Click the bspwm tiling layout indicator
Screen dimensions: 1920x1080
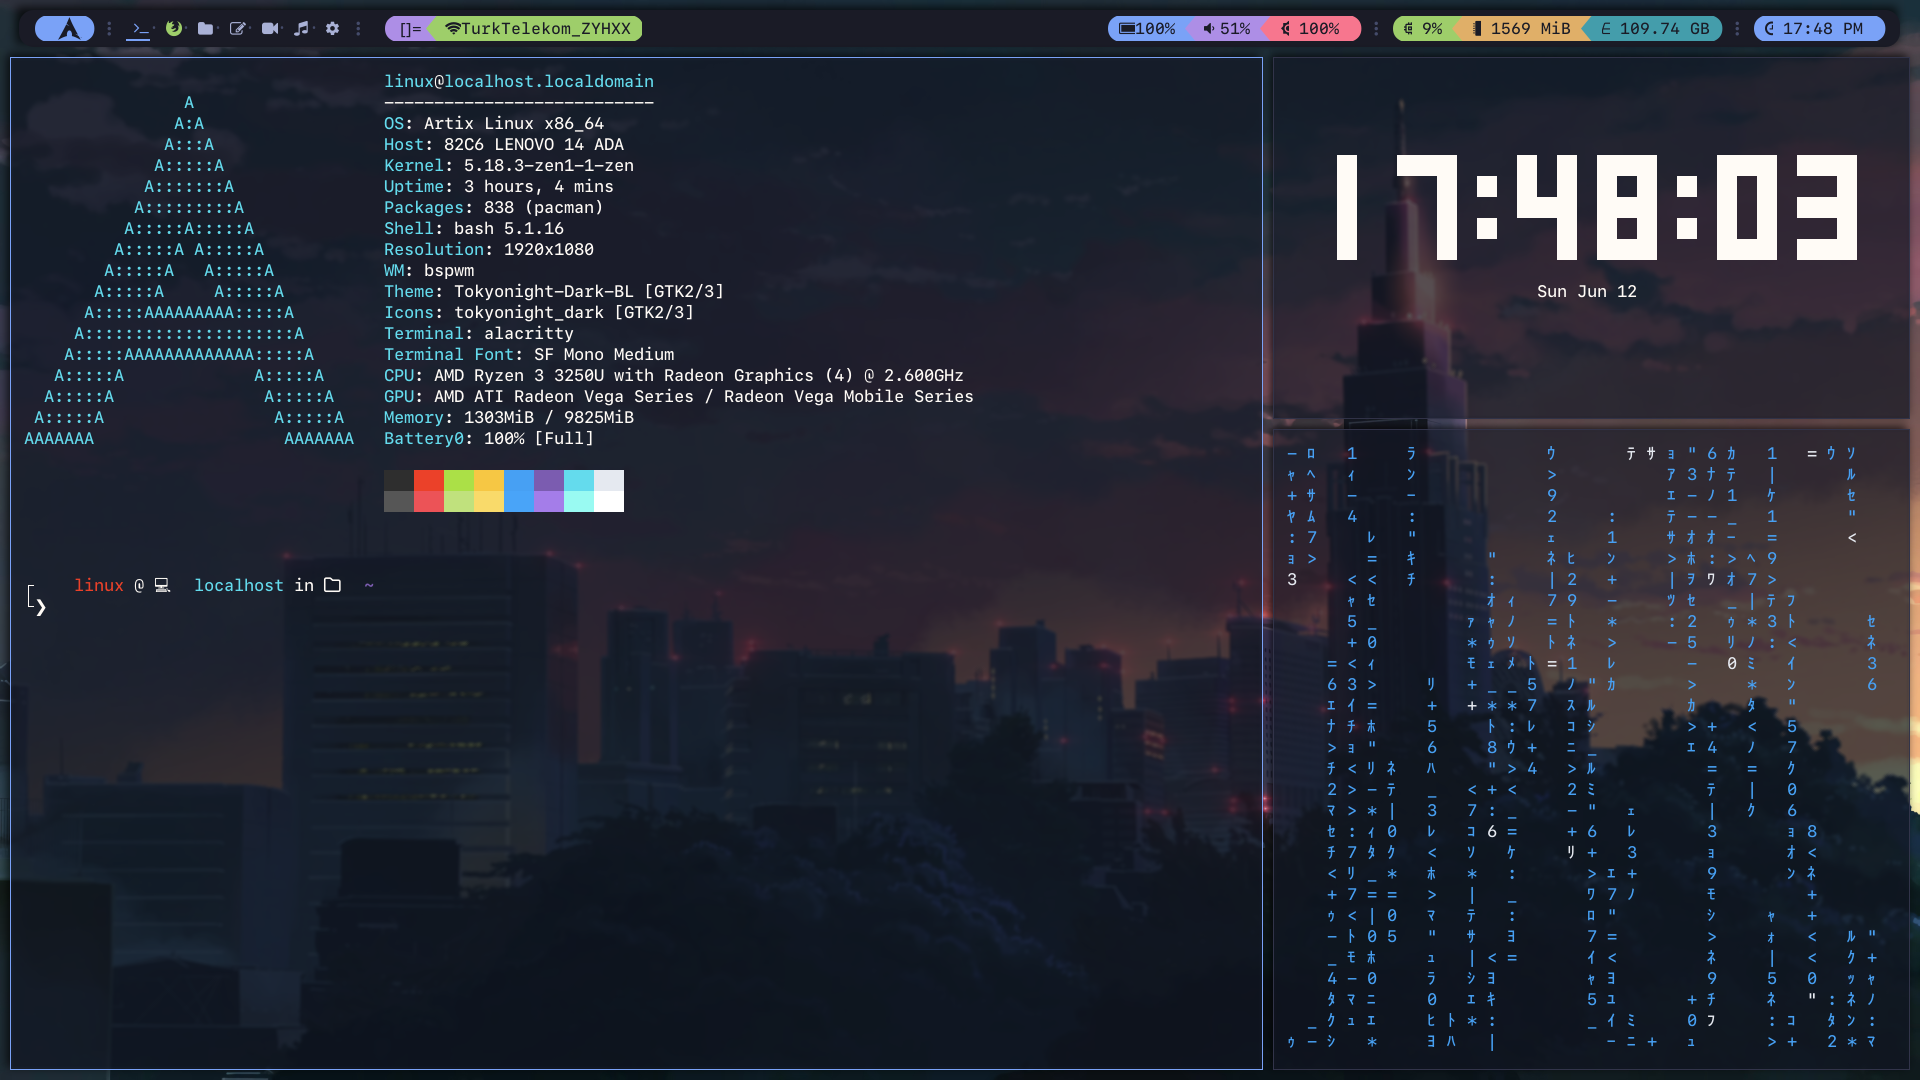pyautogui.click(x=410, y=29)
